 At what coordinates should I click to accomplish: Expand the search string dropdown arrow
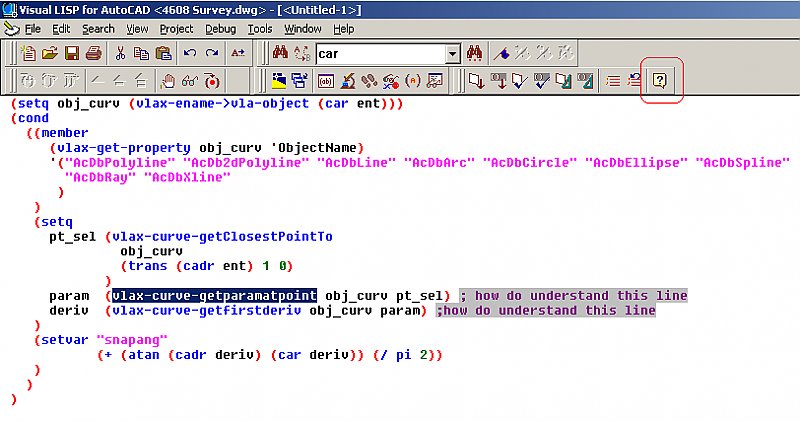click(x=452, y=54)
